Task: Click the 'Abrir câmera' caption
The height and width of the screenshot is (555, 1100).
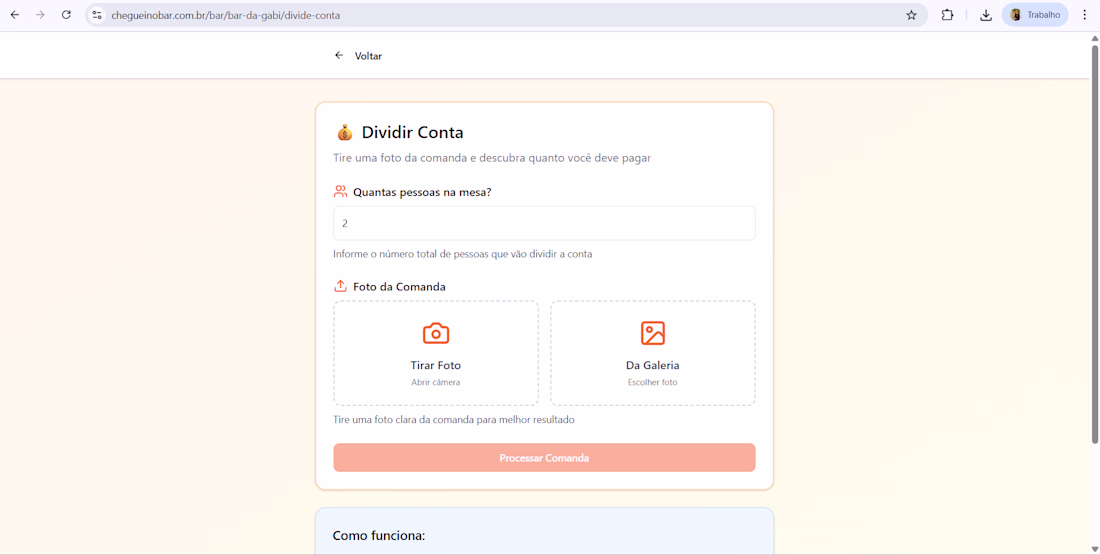Action: [x=436, y=382]
